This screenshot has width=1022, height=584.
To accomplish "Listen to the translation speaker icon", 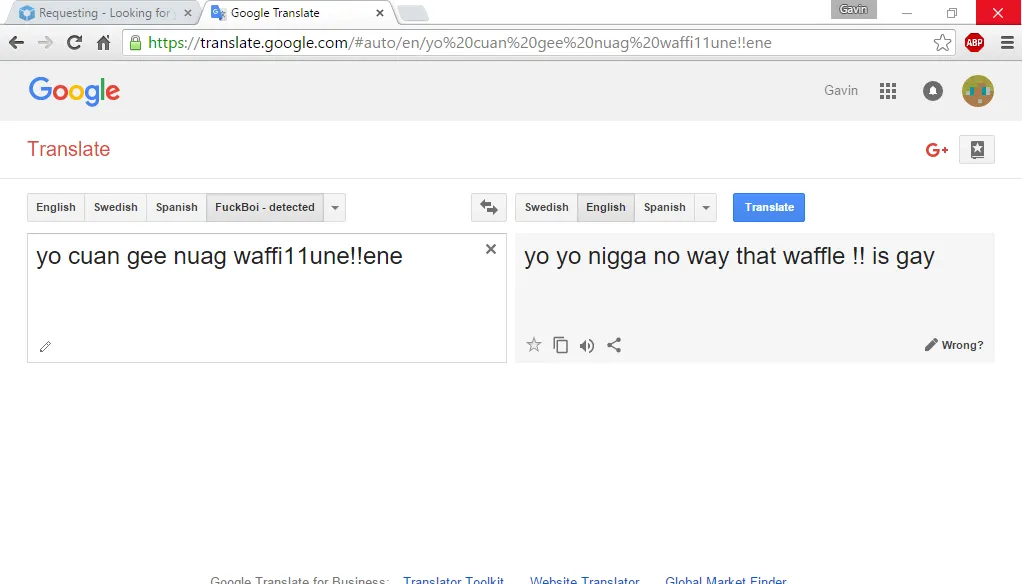I will point(587,345).
